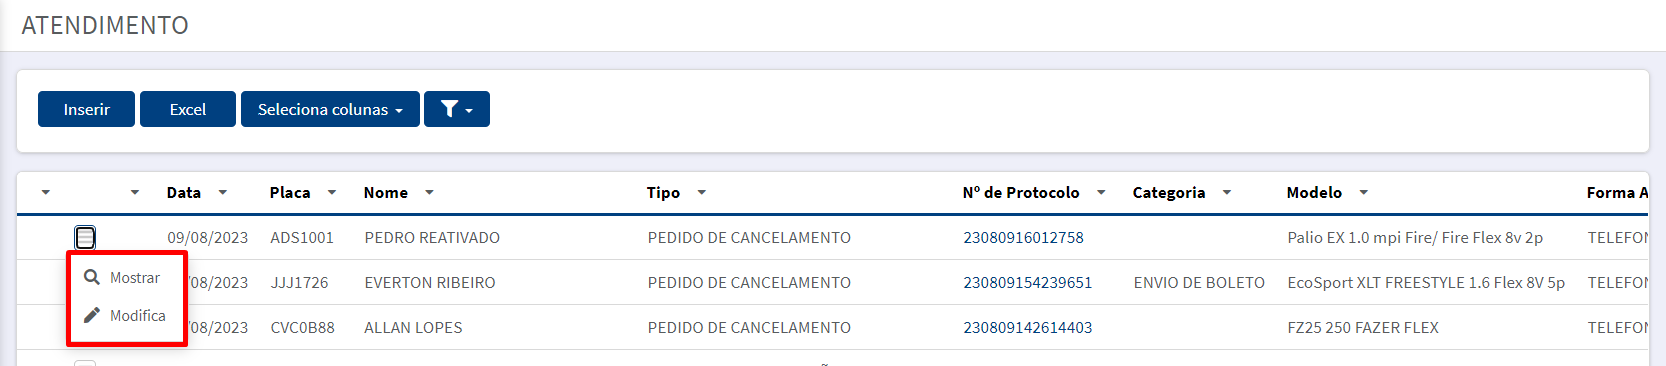This screenshot has height=366, width=1666.
Task: Click the row menu icon for PEDRO REATIVADO
Action: coord(85,237)
